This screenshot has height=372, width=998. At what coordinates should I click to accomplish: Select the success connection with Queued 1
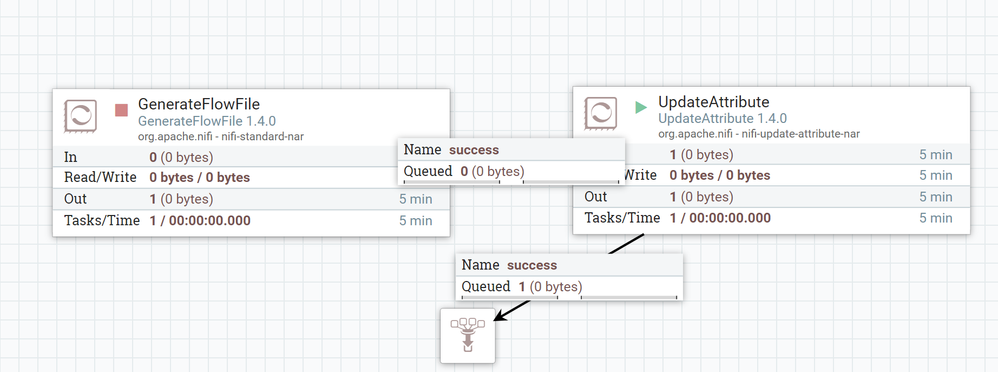pos(569,276)
